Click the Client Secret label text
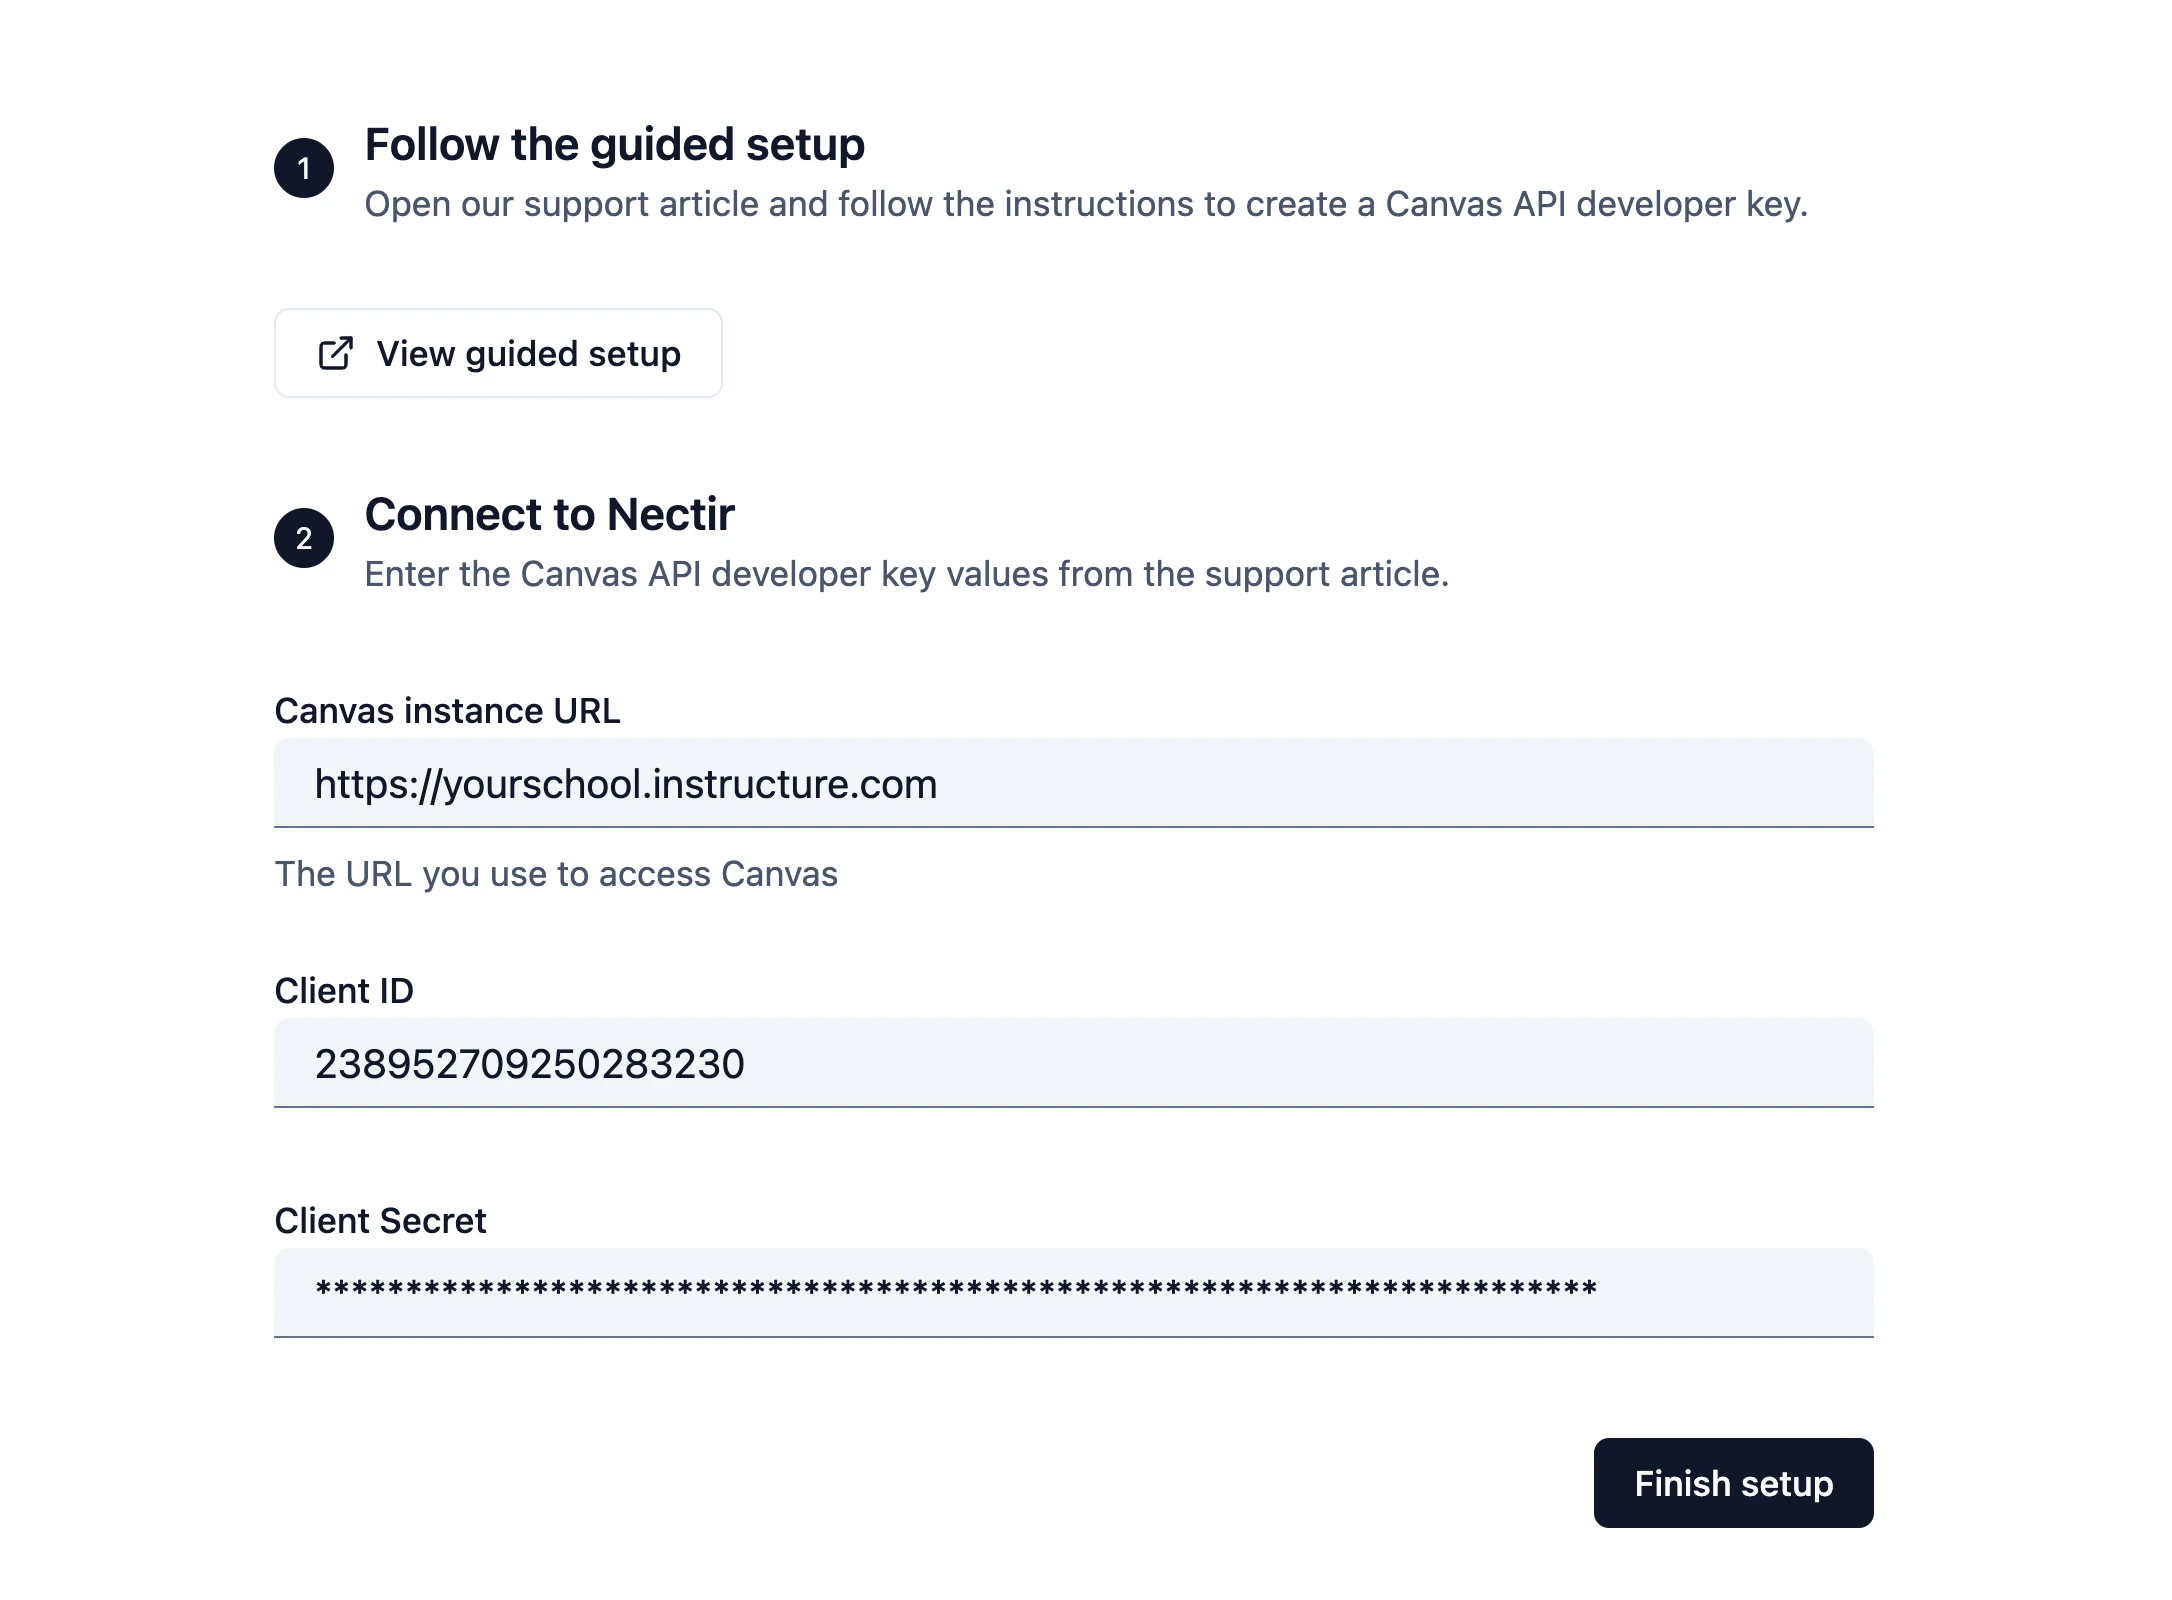The height and width of the screenshot is (1600, 2172). [x=380, y=1221]
